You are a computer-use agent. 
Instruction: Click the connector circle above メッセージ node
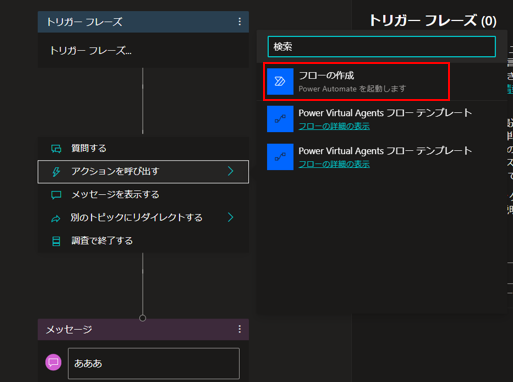[143, 318]
